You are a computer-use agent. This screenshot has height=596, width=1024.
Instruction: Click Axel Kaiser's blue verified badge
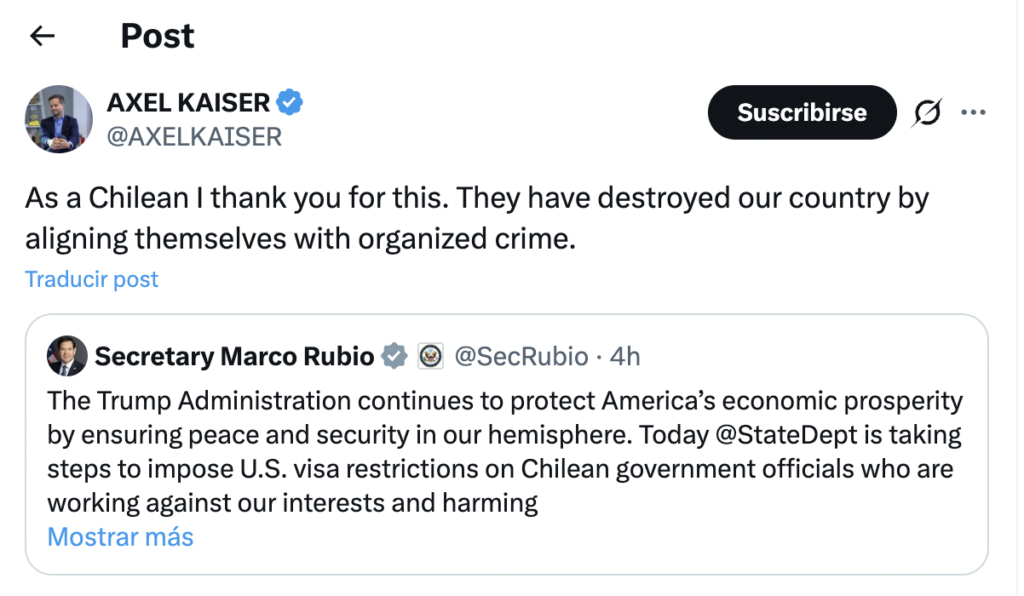click(x=290, y=102)
